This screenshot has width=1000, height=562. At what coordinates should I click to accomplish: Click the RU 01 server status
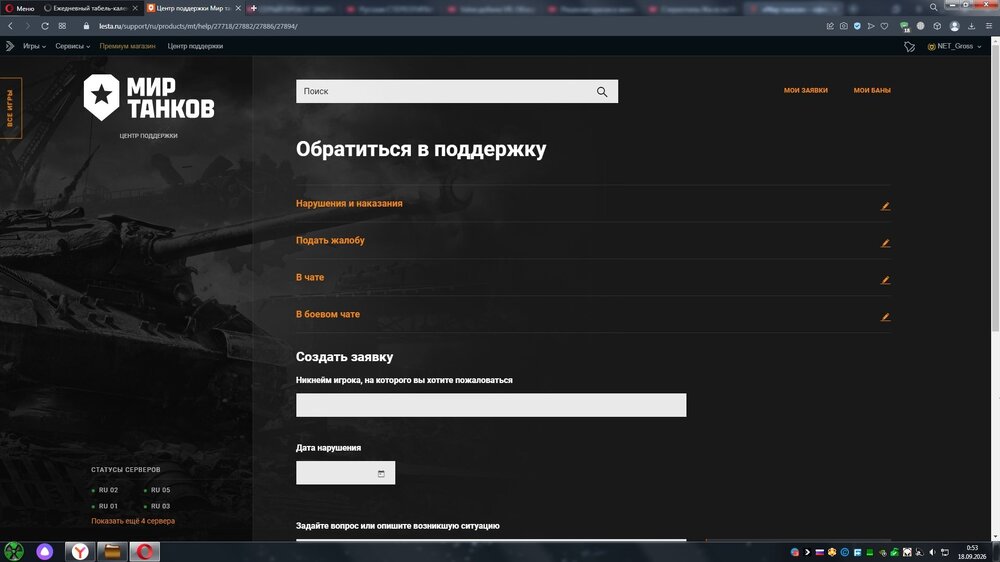pos(105,506)
